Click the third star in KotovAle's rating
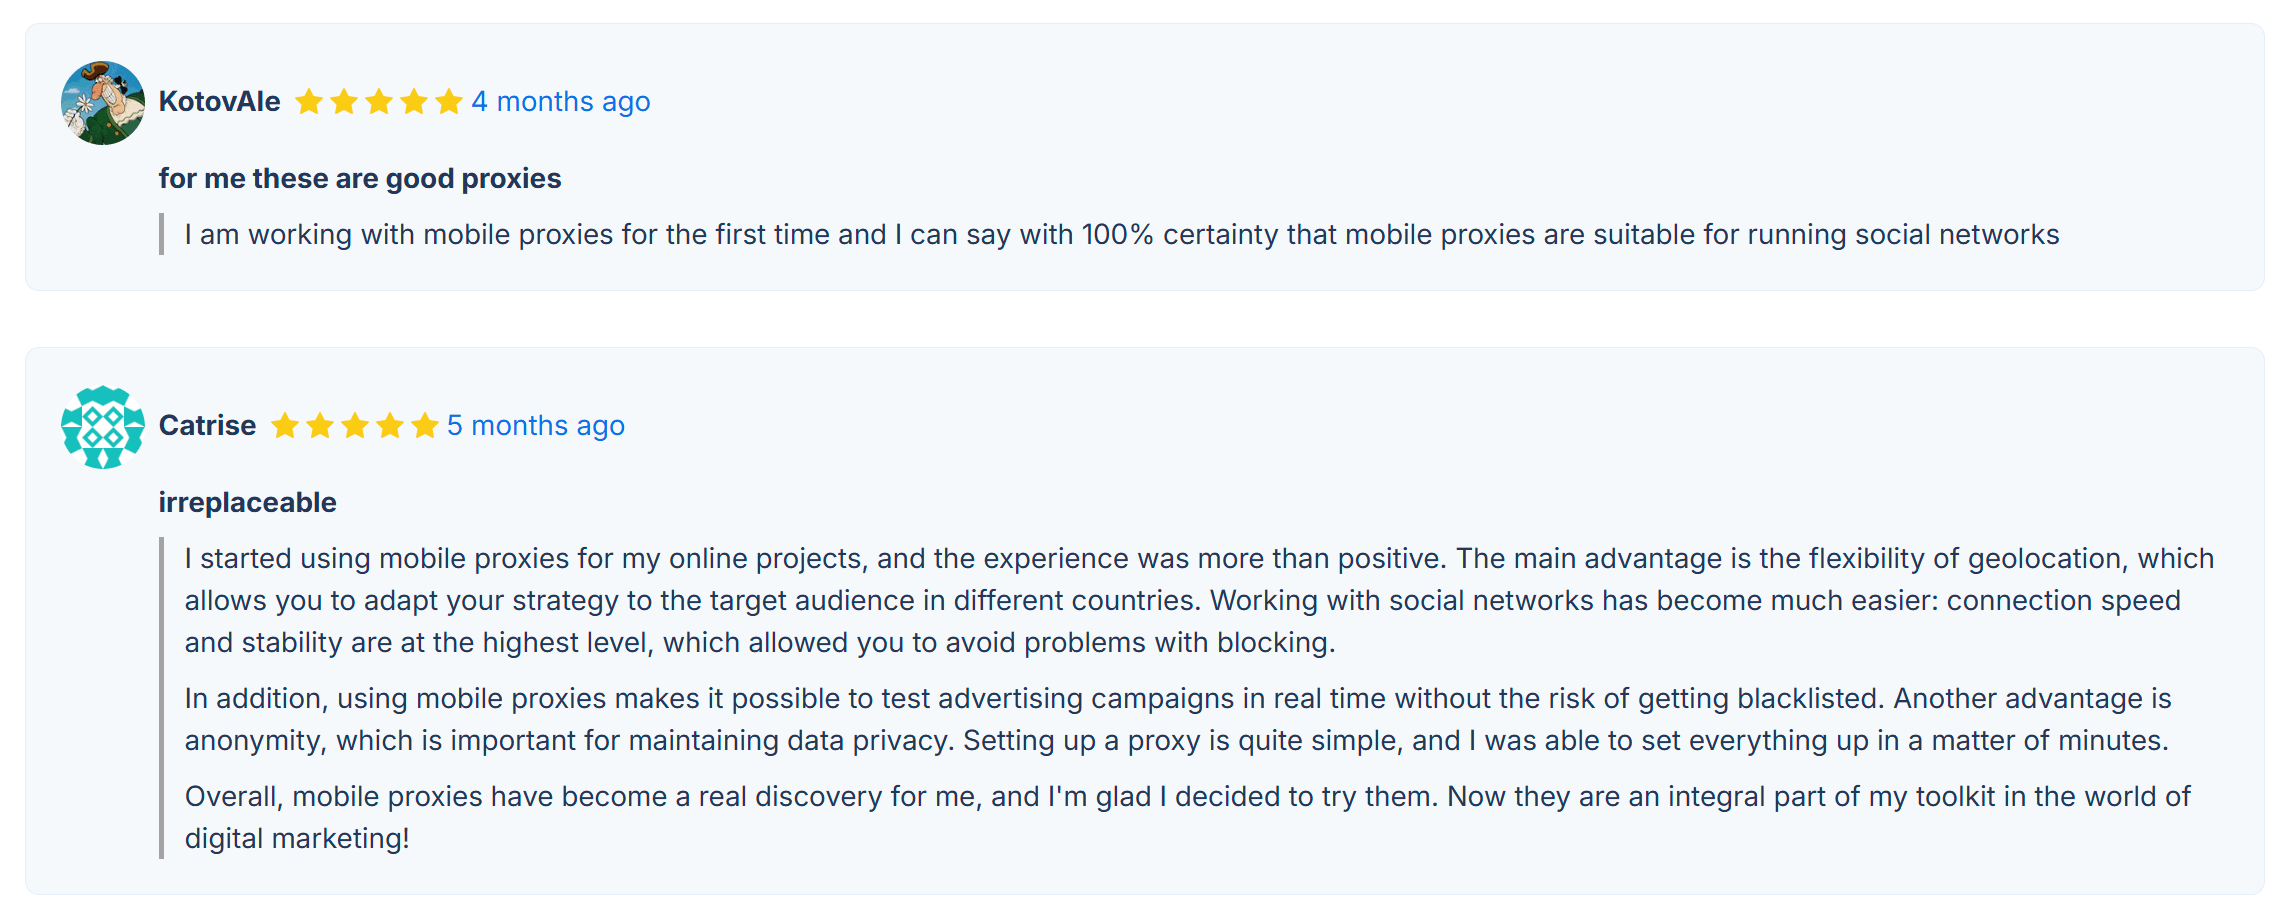2288x913 pixels. (379, 102)
